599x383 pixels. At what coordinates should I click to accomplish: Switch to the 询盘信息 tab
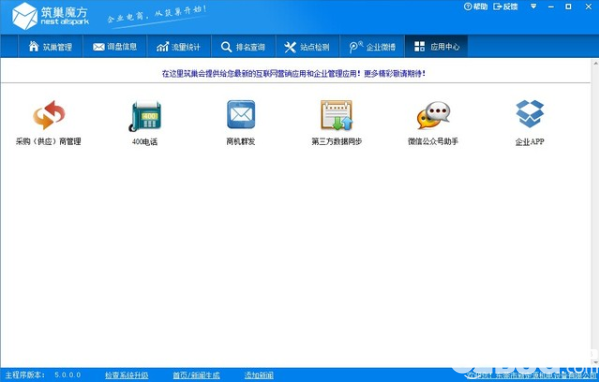[115, 47]
